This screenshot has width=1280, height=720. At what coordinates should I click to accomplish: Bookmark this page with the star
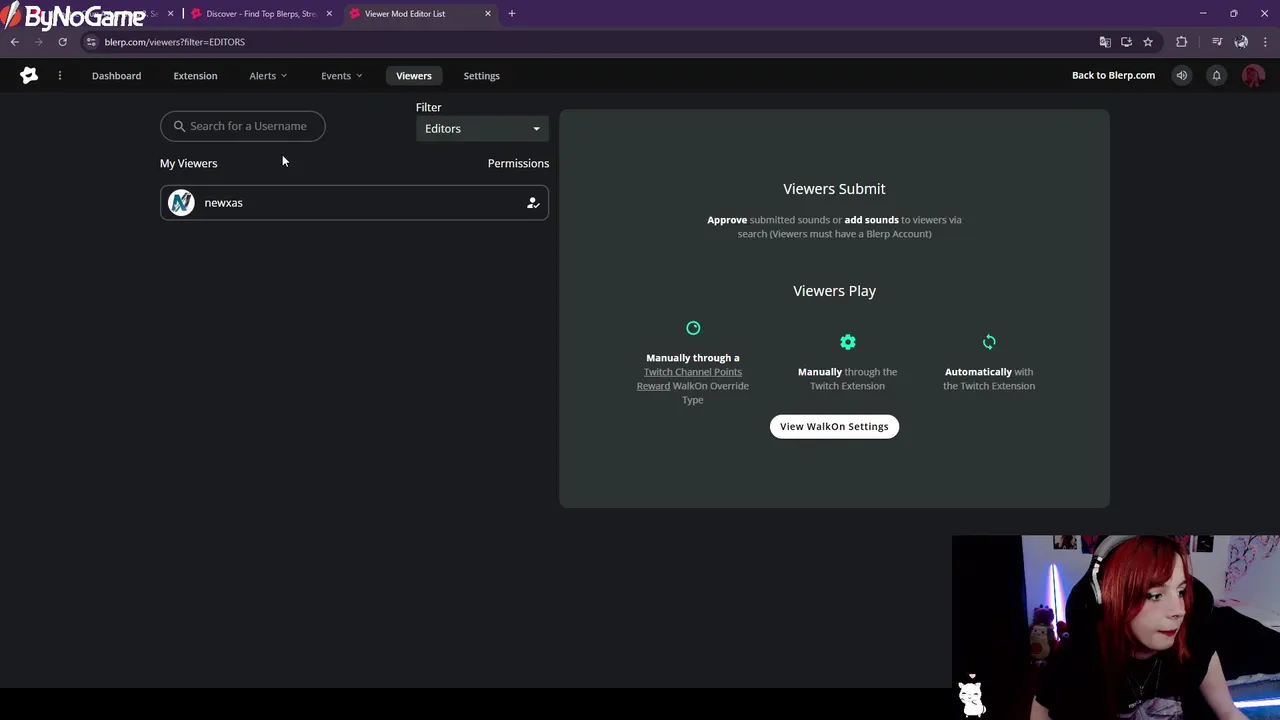(x=1148, y=42)
